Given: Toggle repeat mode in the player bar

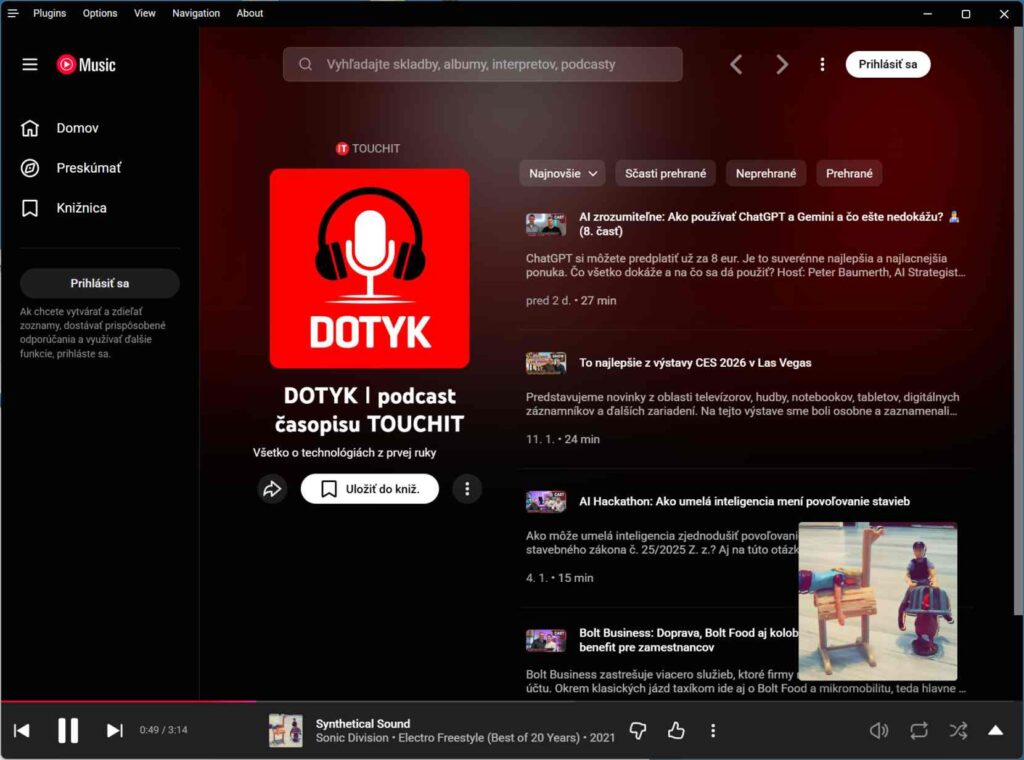Looking at the screenshot, I should pyautogui.click(x=919, y=730).
